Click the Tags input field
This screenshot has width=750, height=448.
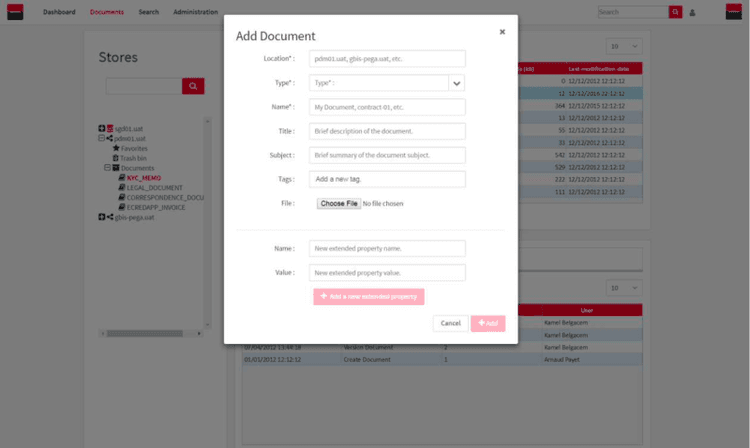coord(387,179)
